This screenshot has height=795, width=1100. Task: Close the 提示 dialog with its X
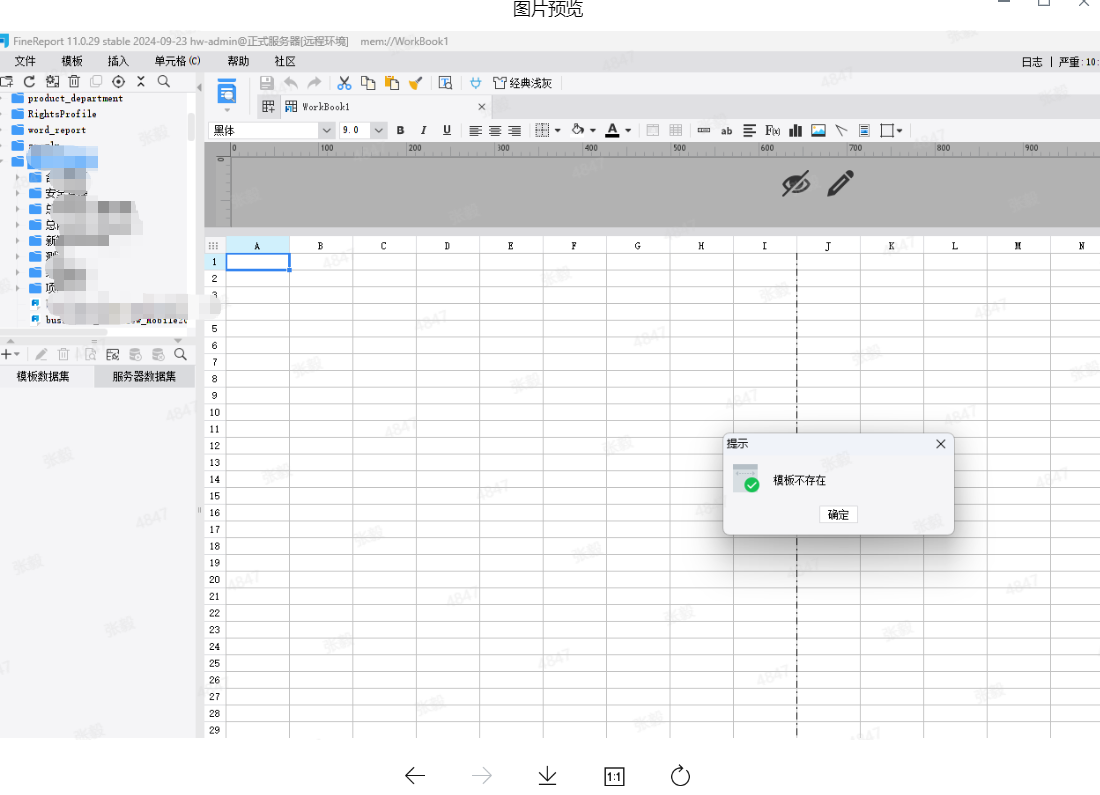[941, 444]
